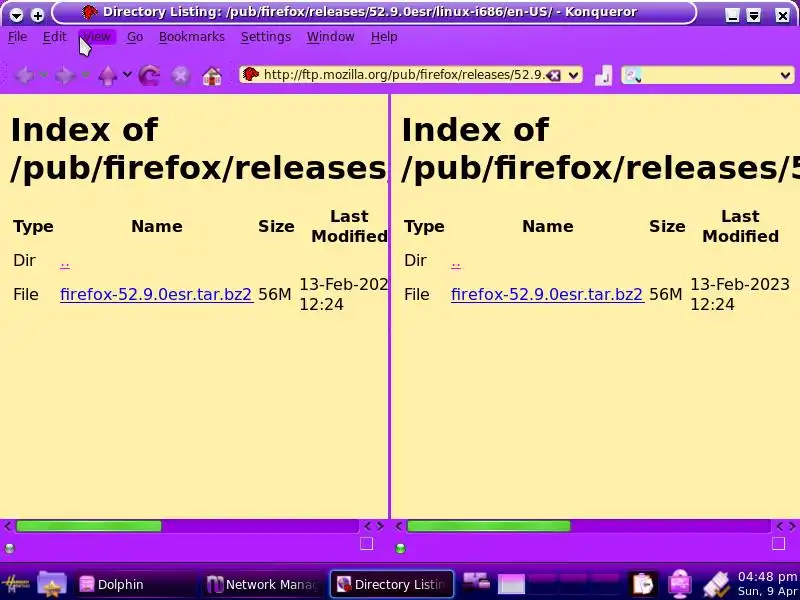Clear the location bar text
The width and height of the screenshot is (800, 600).
pyautogui.click(x=554, y=76)
